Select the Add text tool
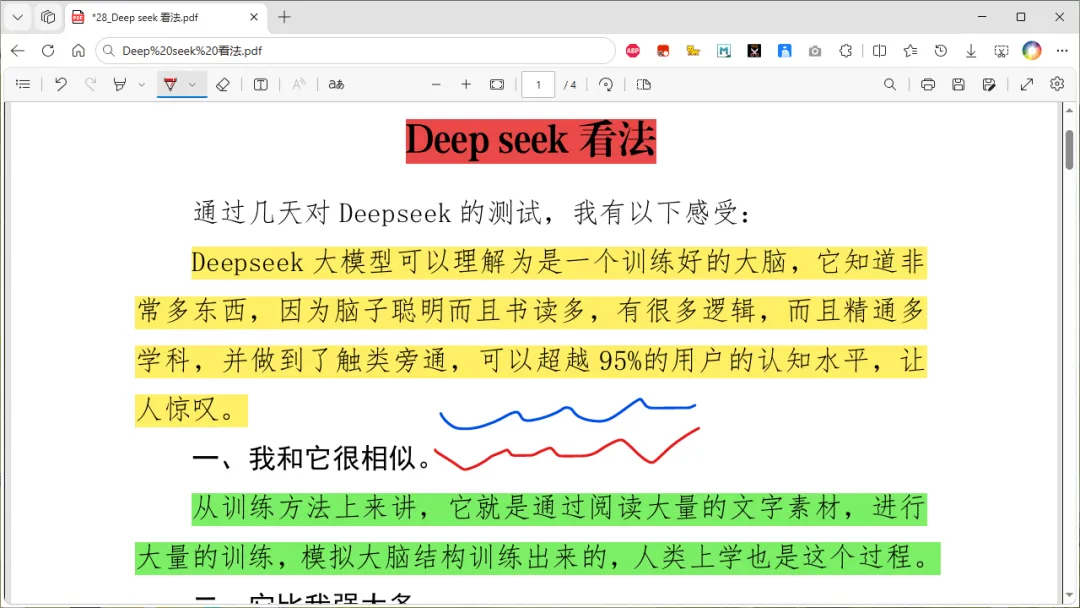Screen dimensions: 1080x608 [260, 84]
